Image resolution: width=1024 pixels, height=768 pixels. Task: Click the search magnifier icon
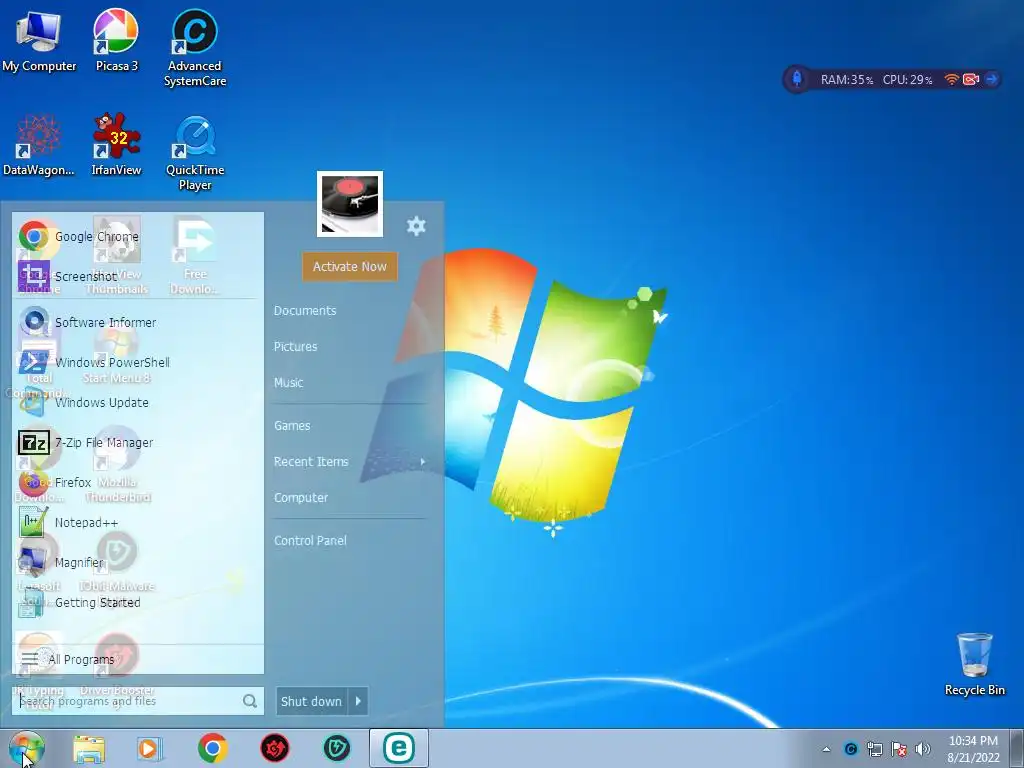pyautogui.click(x=249, y=701)
